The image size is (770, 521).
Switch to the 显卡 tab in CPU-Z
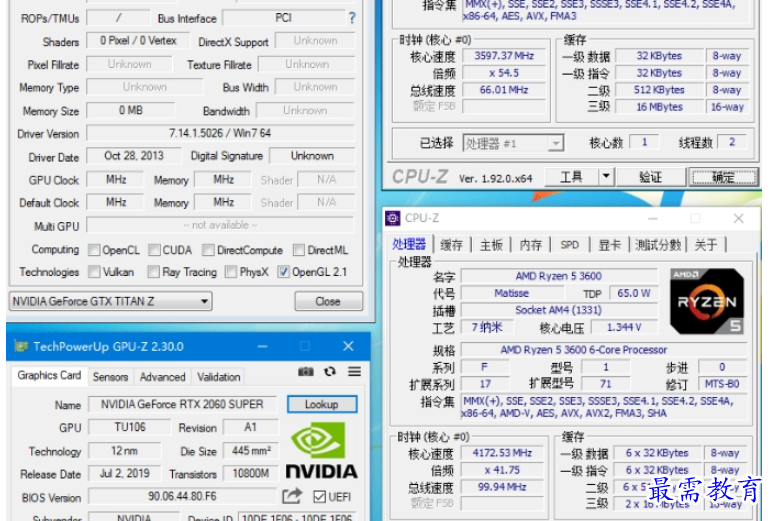pos(609,245)
